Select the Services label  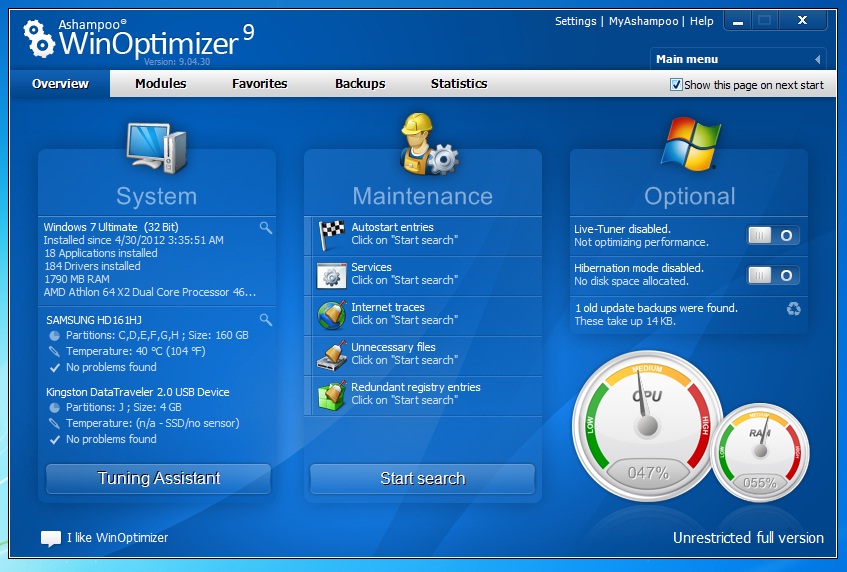[371, 267]
